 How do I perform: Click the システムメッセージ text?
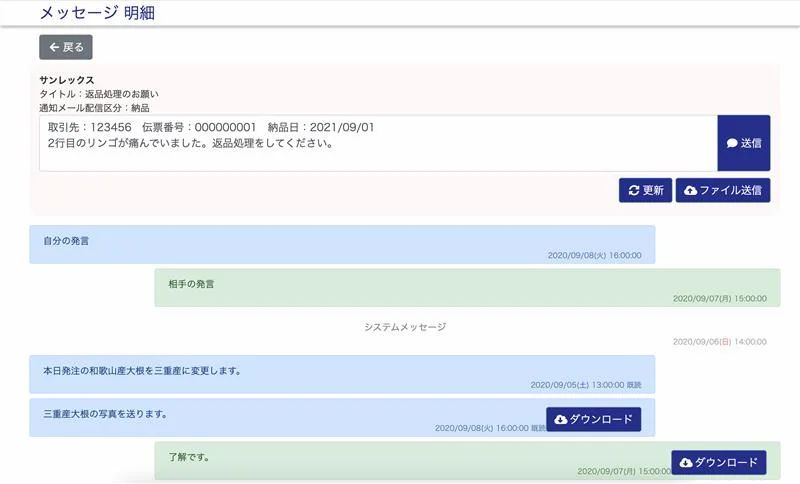pyautogui.click(x=405, y=327)
